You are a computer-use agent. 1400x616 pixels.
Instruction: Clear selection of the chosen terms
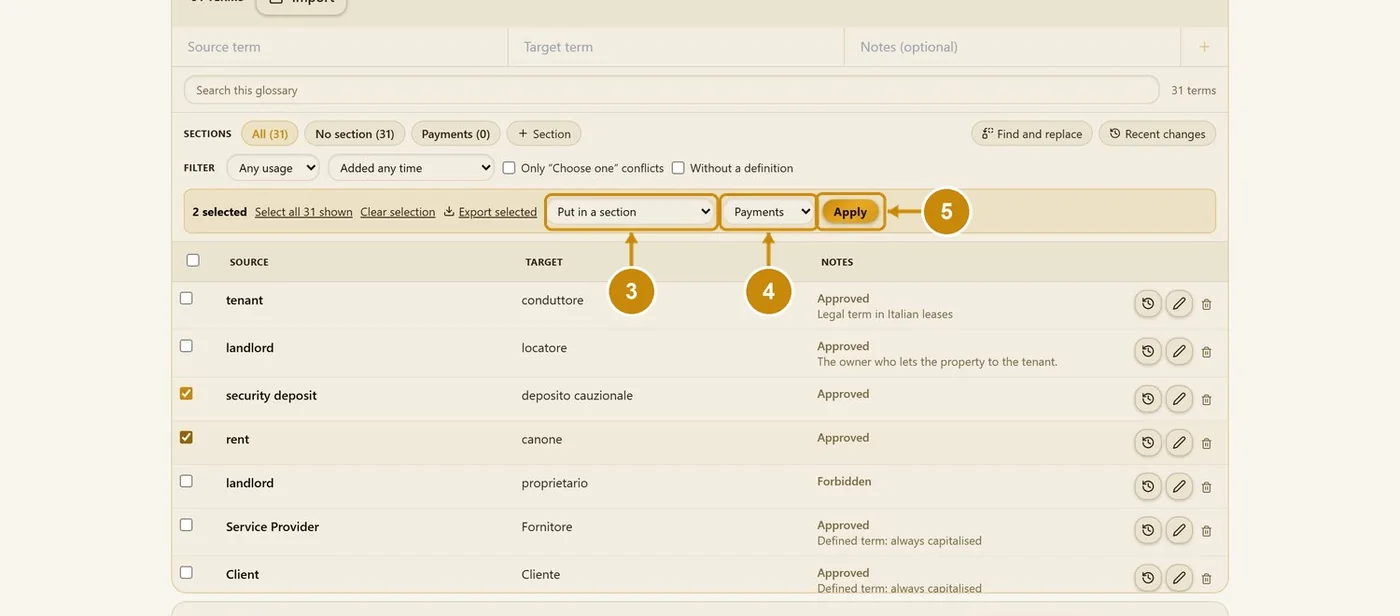click(398, 212)
